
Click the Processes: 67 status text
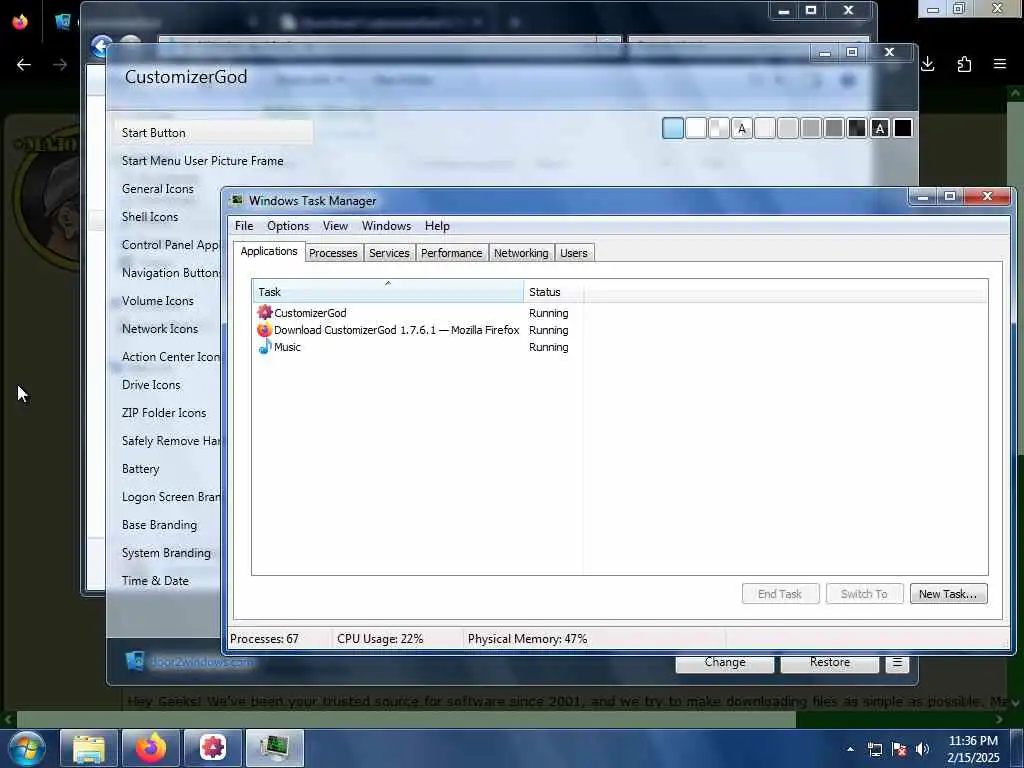[x=264, y=639]
